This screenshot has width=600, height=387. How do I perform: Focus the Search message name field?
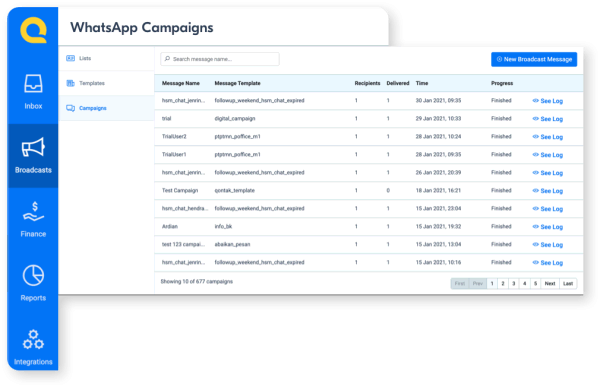click(220, 59)
